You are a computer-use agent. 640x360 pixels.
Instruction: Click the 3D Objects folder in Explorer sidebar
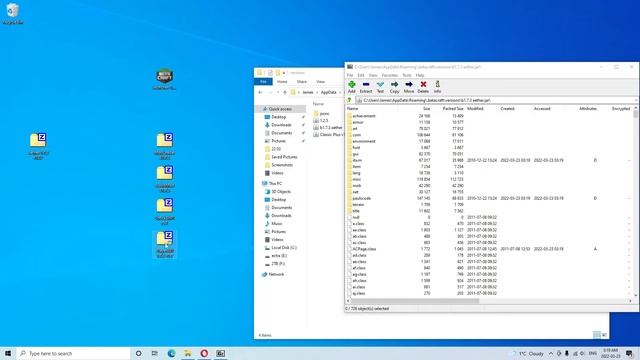pyautogui.click(x=277, y=191)
